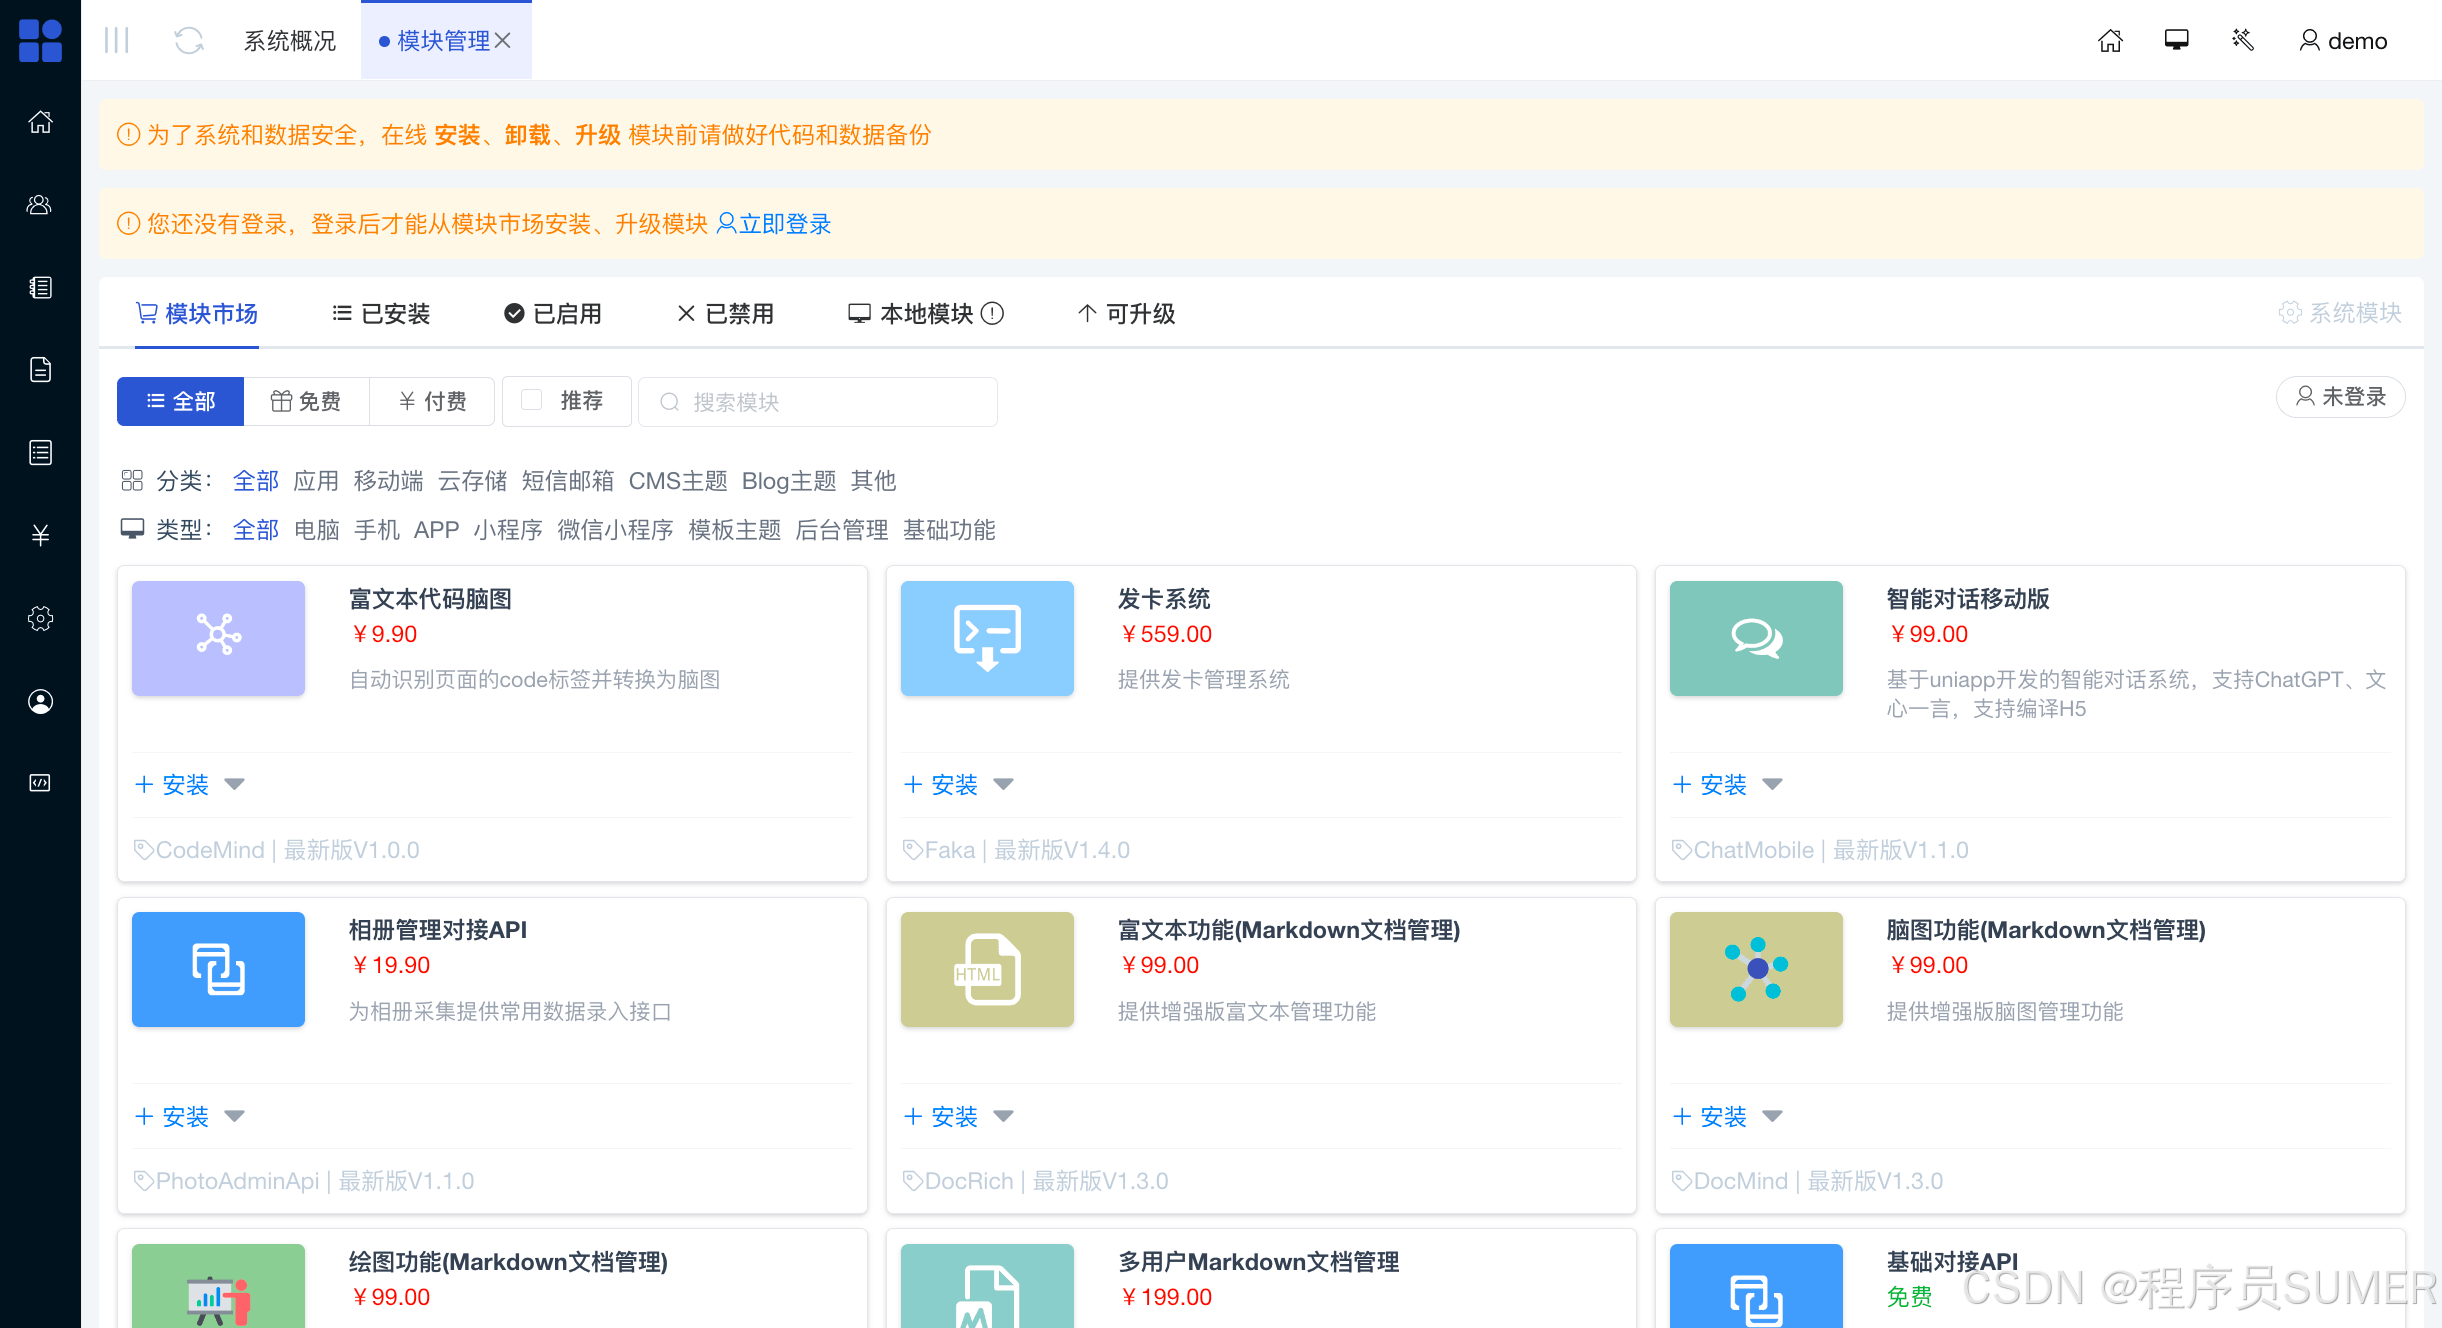2442x1328 pixels.
Task: Install the 富文本功能 Markdown module
Action: point(941,1117)
